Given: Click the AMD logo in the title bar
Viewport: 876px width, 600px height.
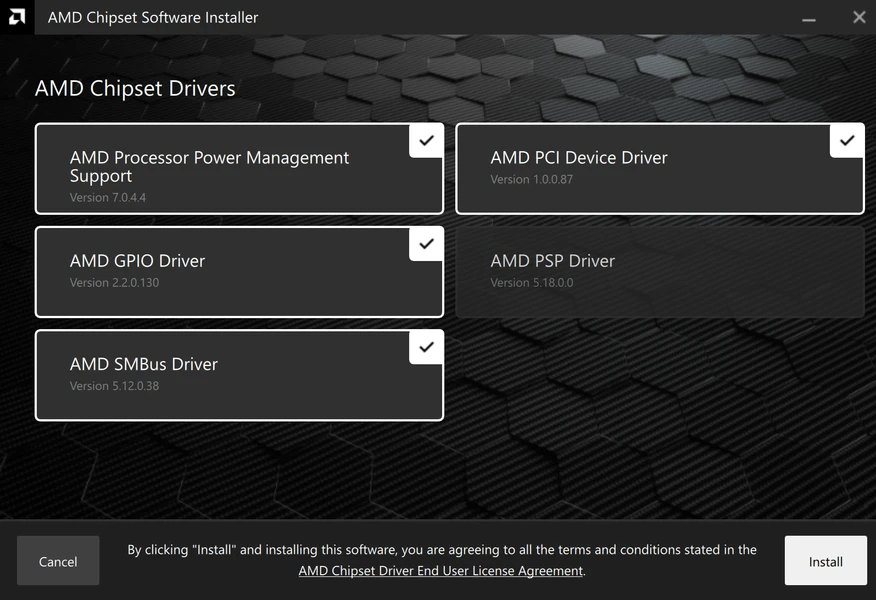Looking at the screenshot, I should 15,17.
